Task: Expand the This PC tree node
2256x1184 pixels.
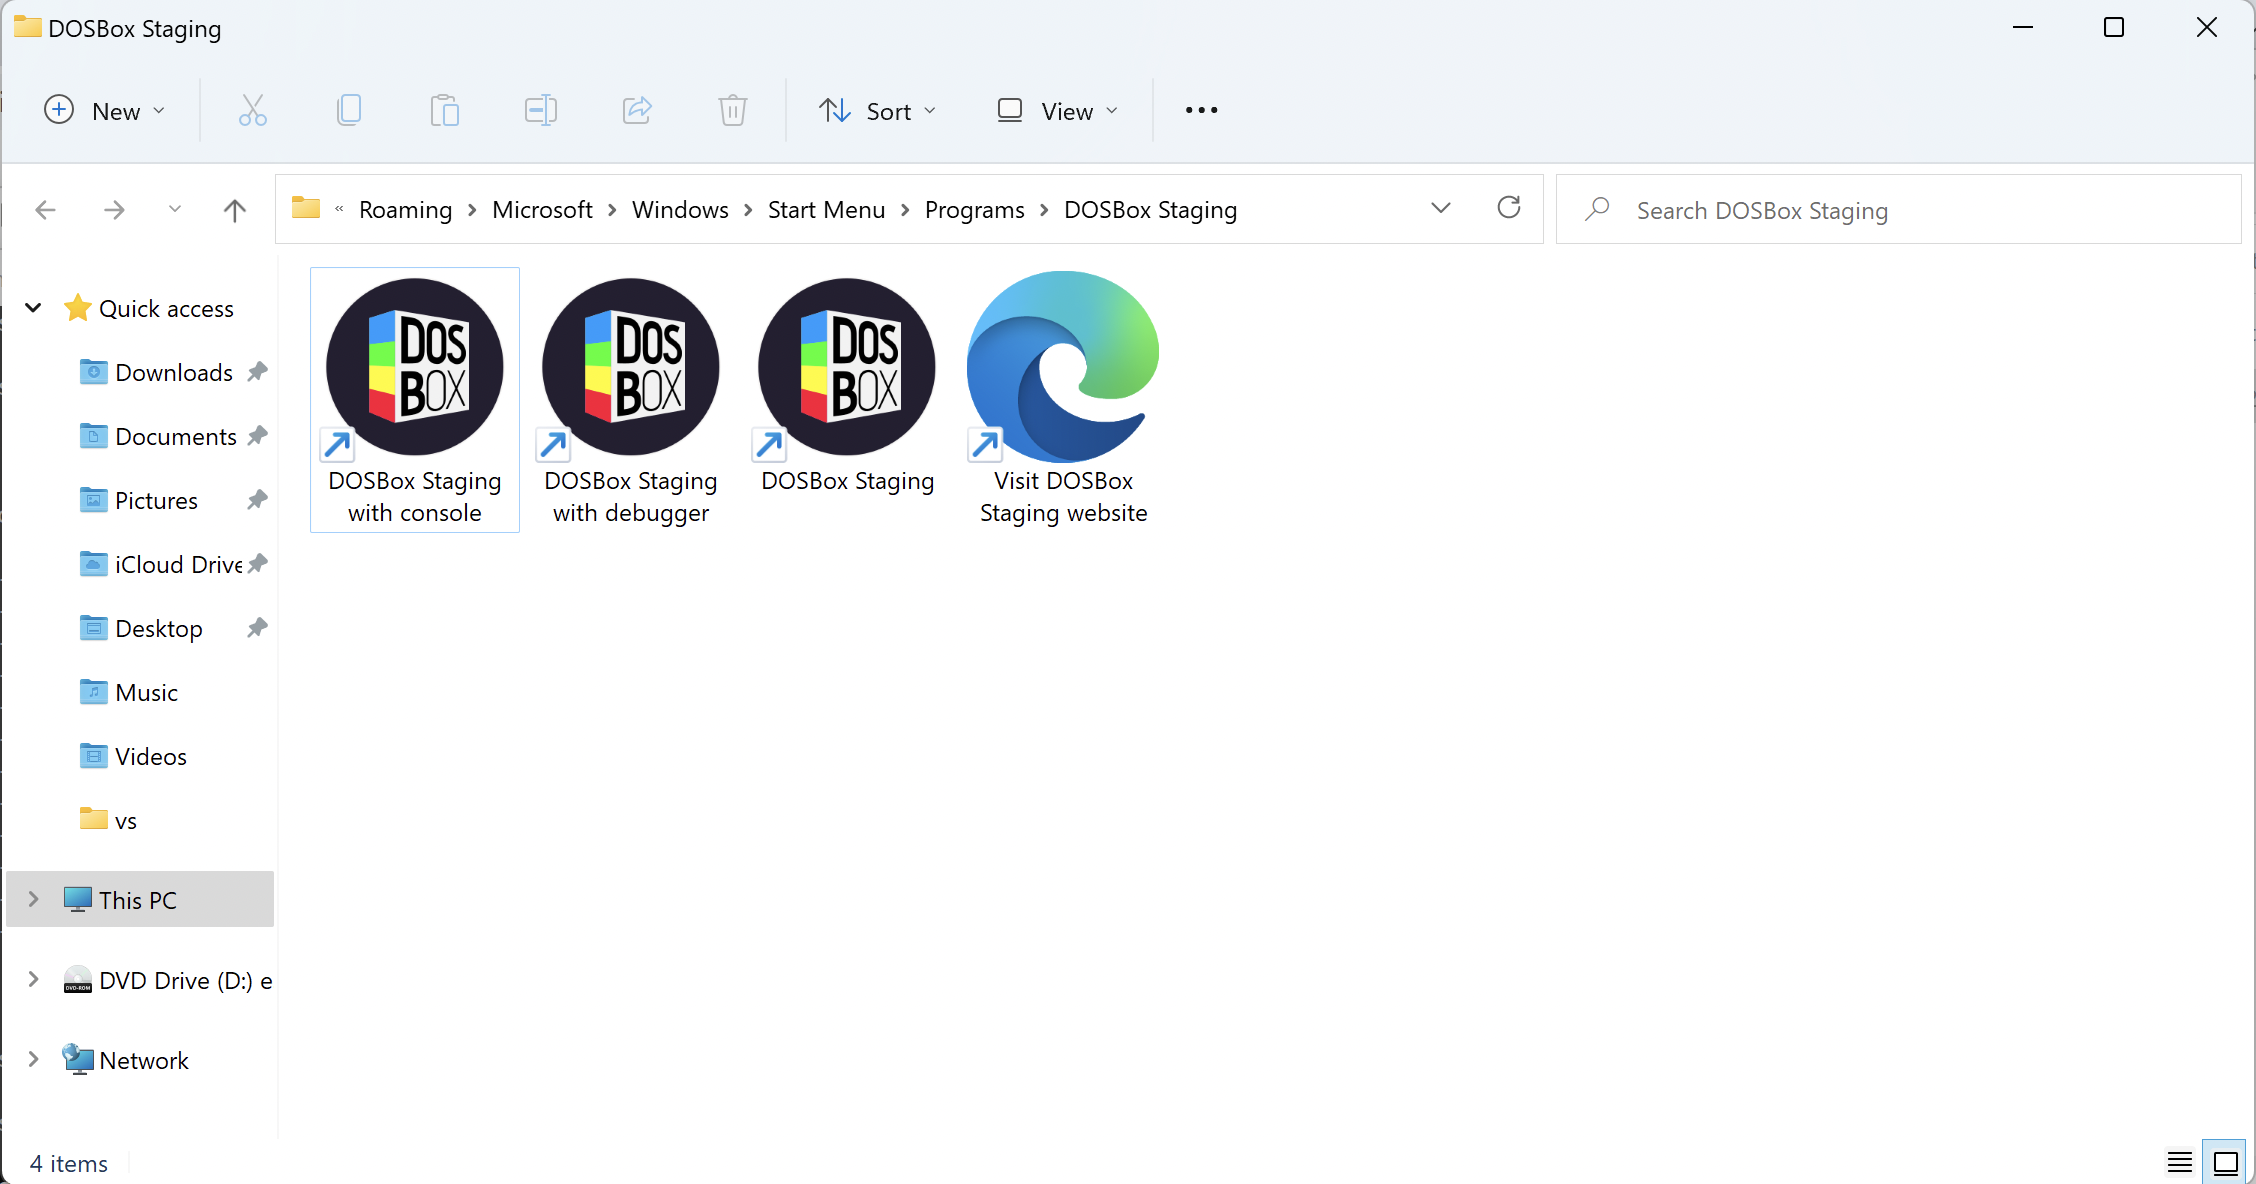Action: 33,899
